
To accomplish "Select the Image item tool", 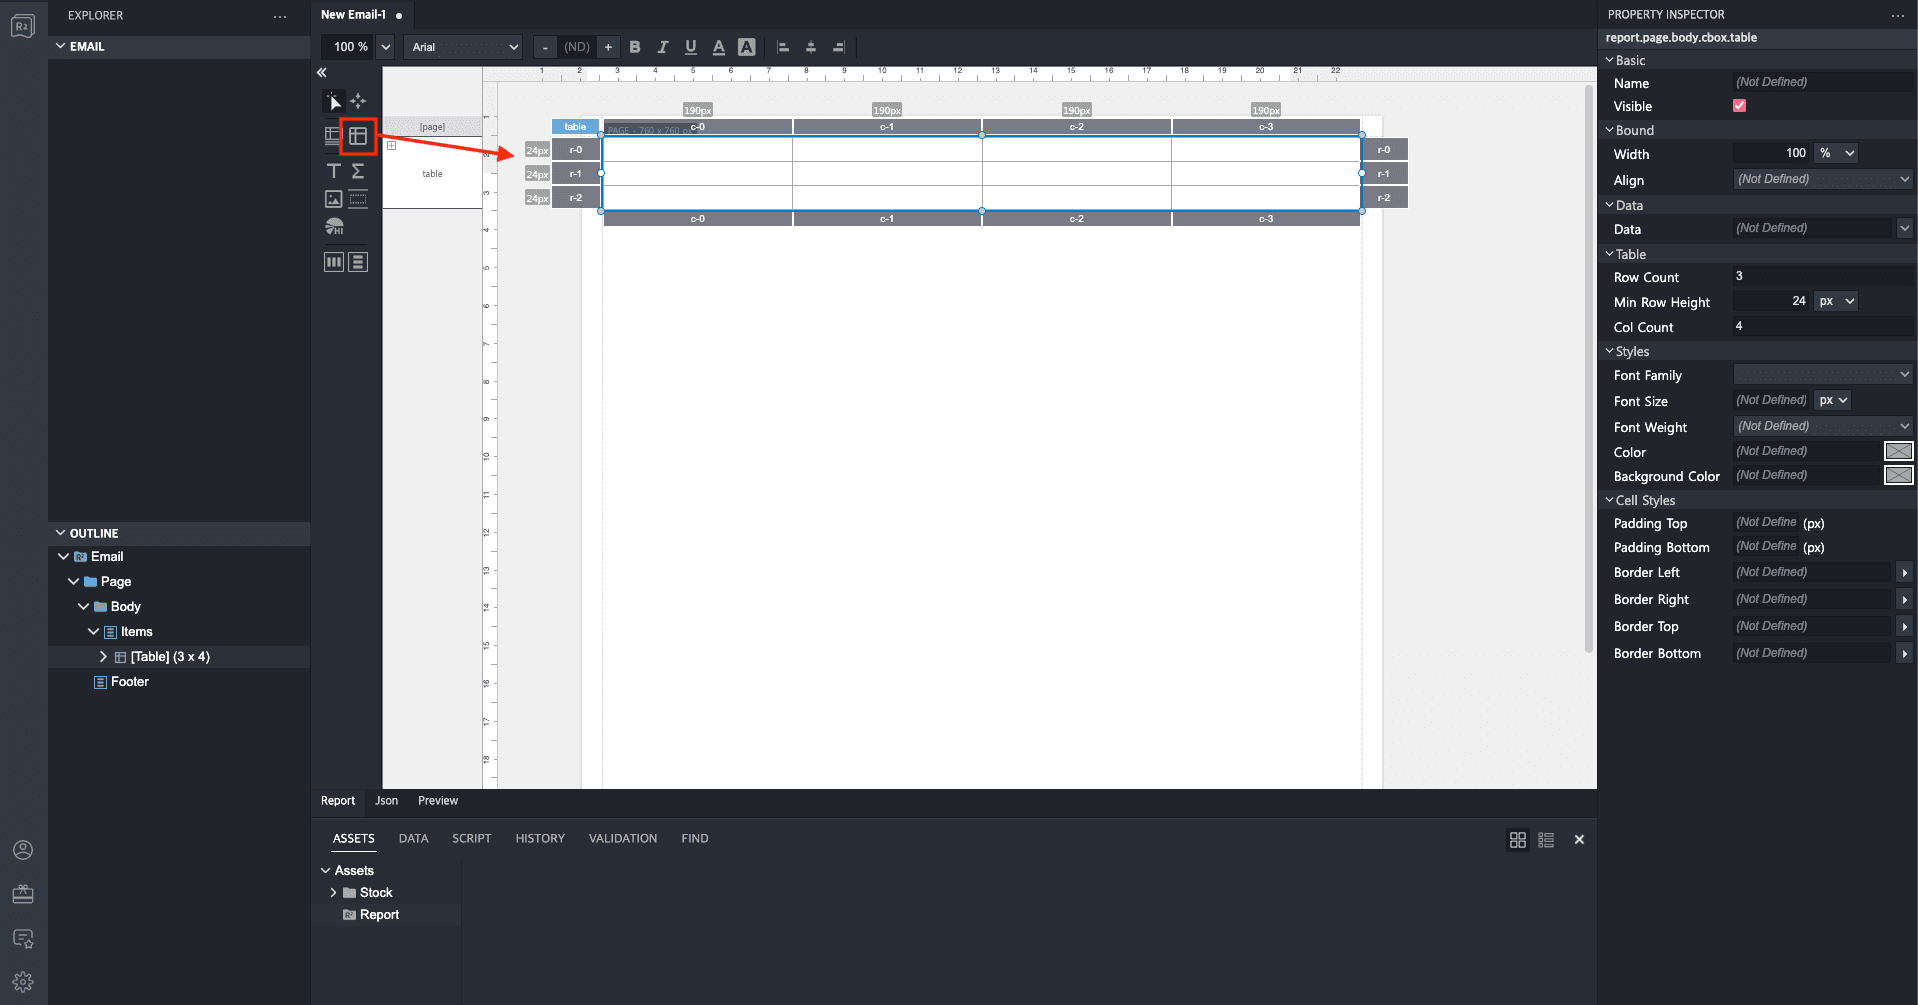I will [334, 199].
